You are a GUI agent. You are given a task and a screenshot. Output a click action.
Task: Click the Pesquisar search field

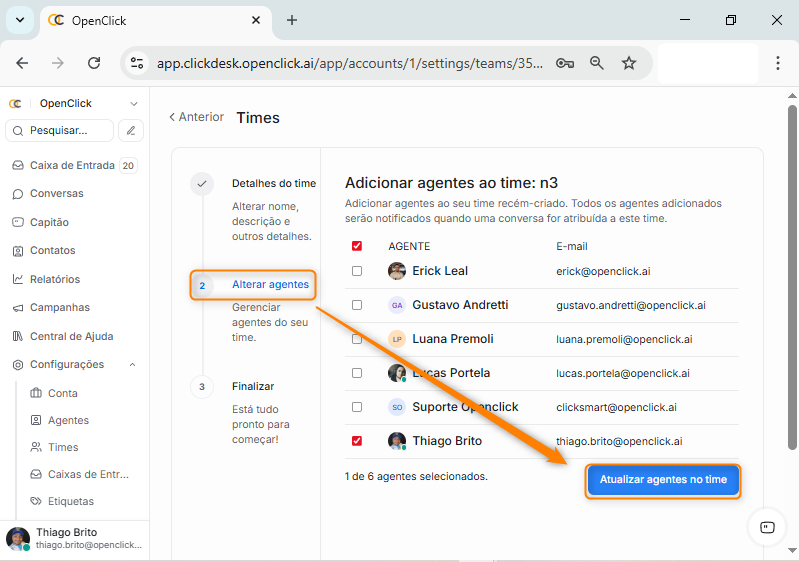coord(60,130)
